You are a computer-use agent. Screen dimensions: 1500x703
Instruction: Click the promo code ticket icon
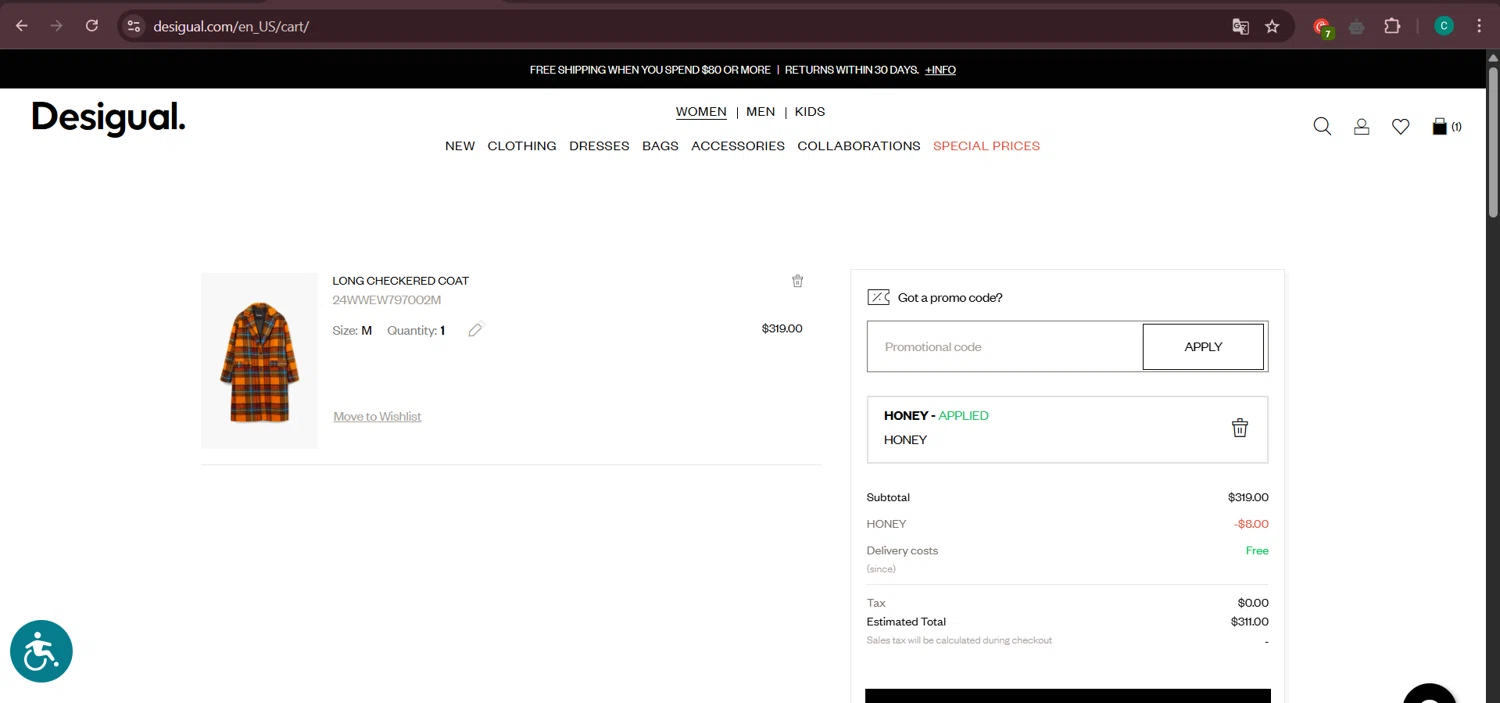tap(878, 297)
